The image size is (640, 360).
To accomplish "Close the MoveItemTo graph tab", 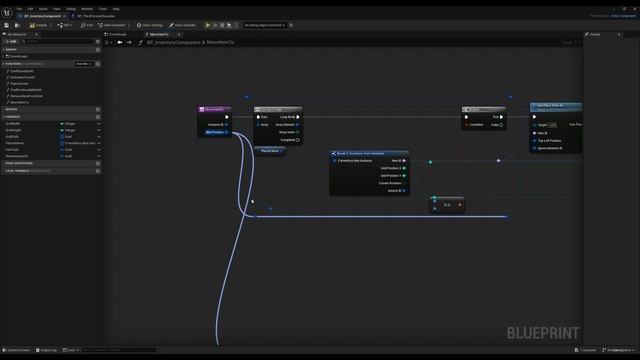I will 179,35.
